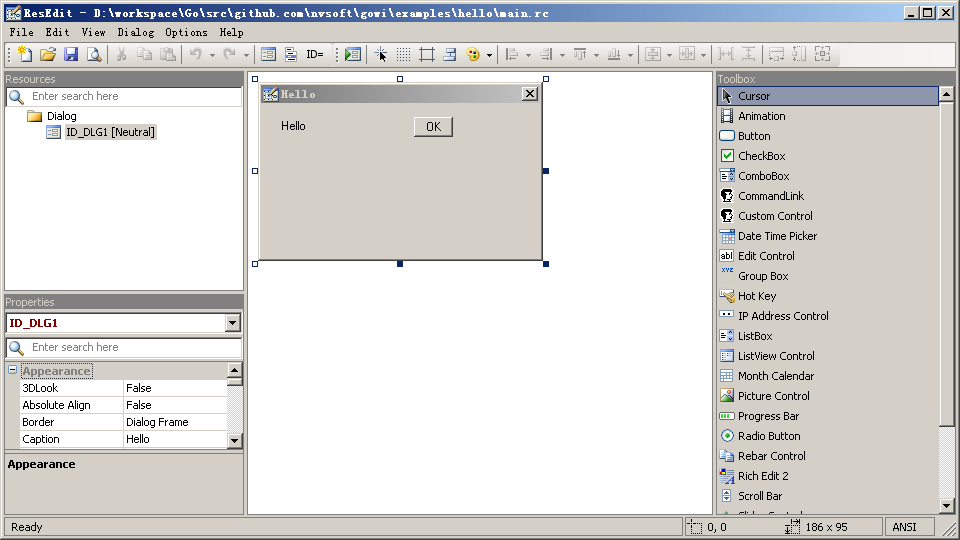Undo the last action
The width and height of the screenshot is (960, 540).
click(196, 54)
